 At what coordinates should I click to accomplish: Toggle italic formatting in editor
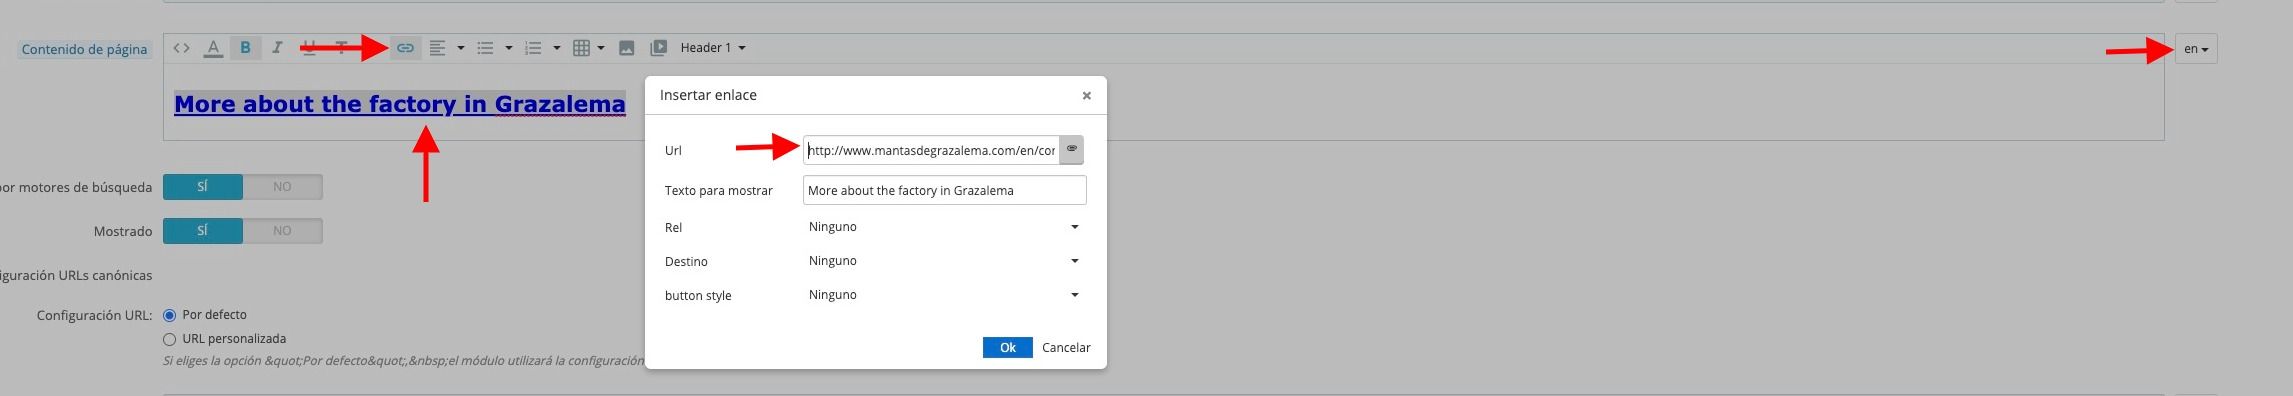(277, 48)
